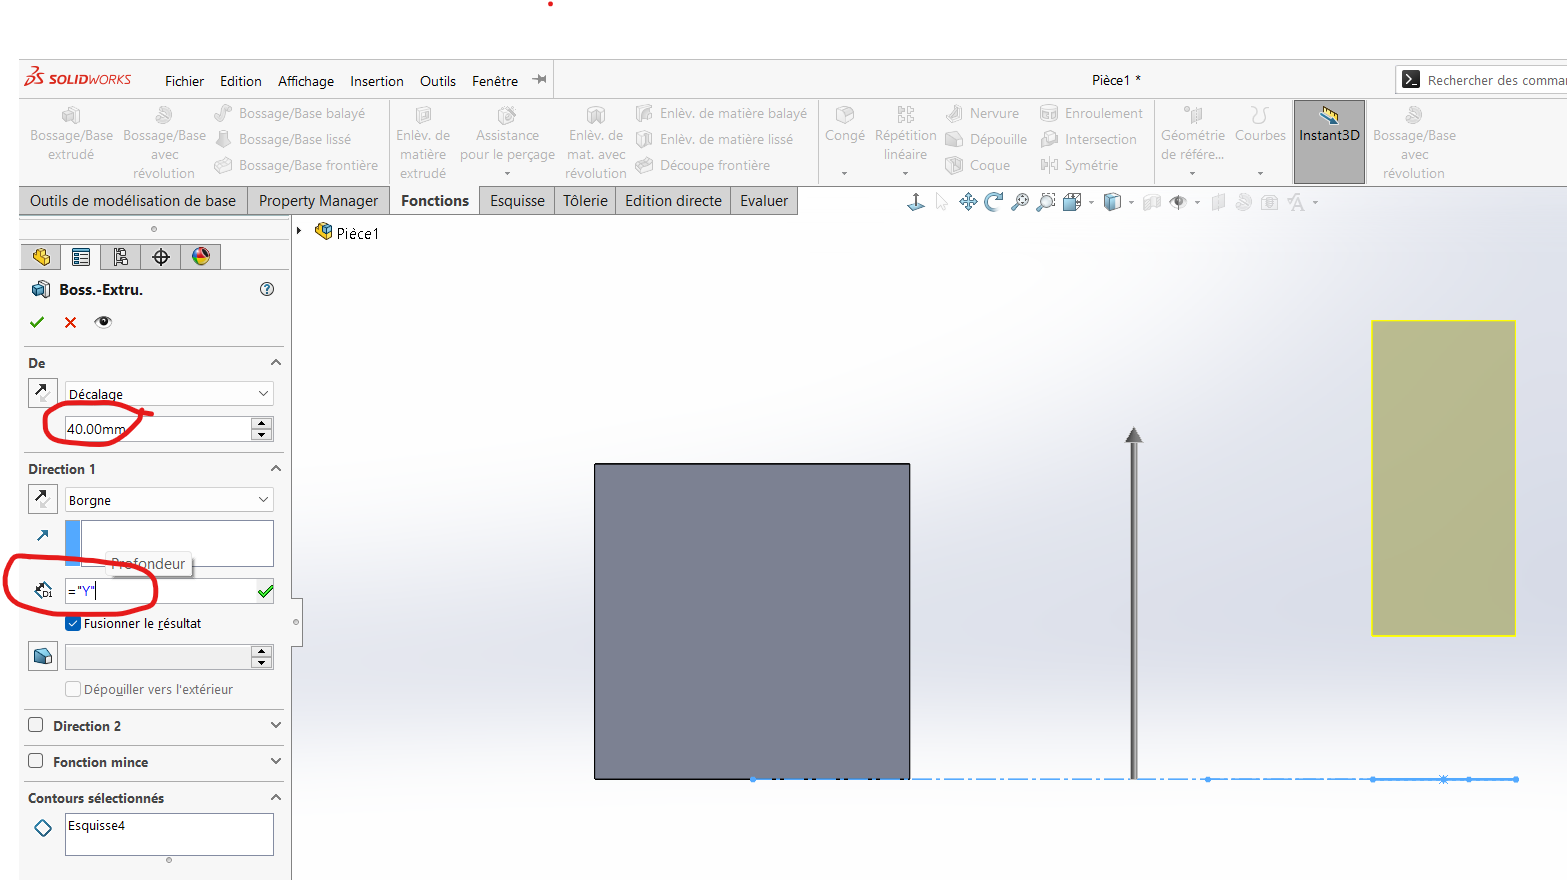Image resolution: width=1567 pixels, height=880 pixels.
Task: Uncheck Fusionner le résultat
Action: coord(73,623)
